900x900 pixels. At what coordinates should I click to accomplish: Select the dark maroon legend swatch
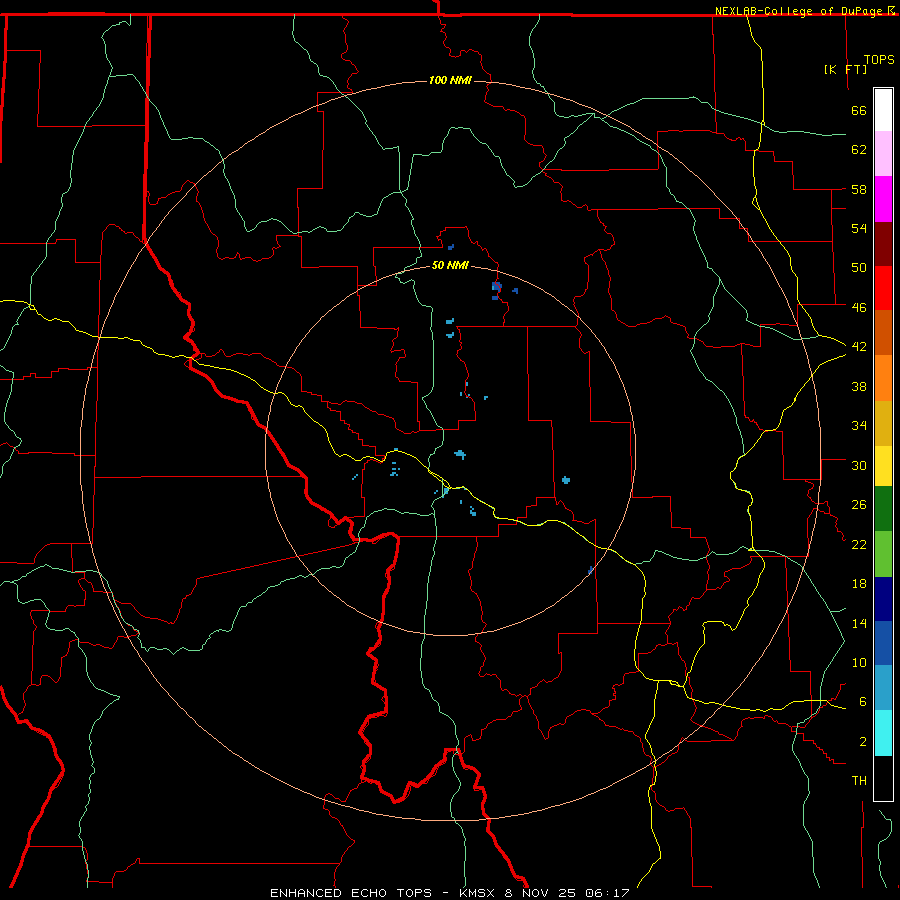point(883,244)
